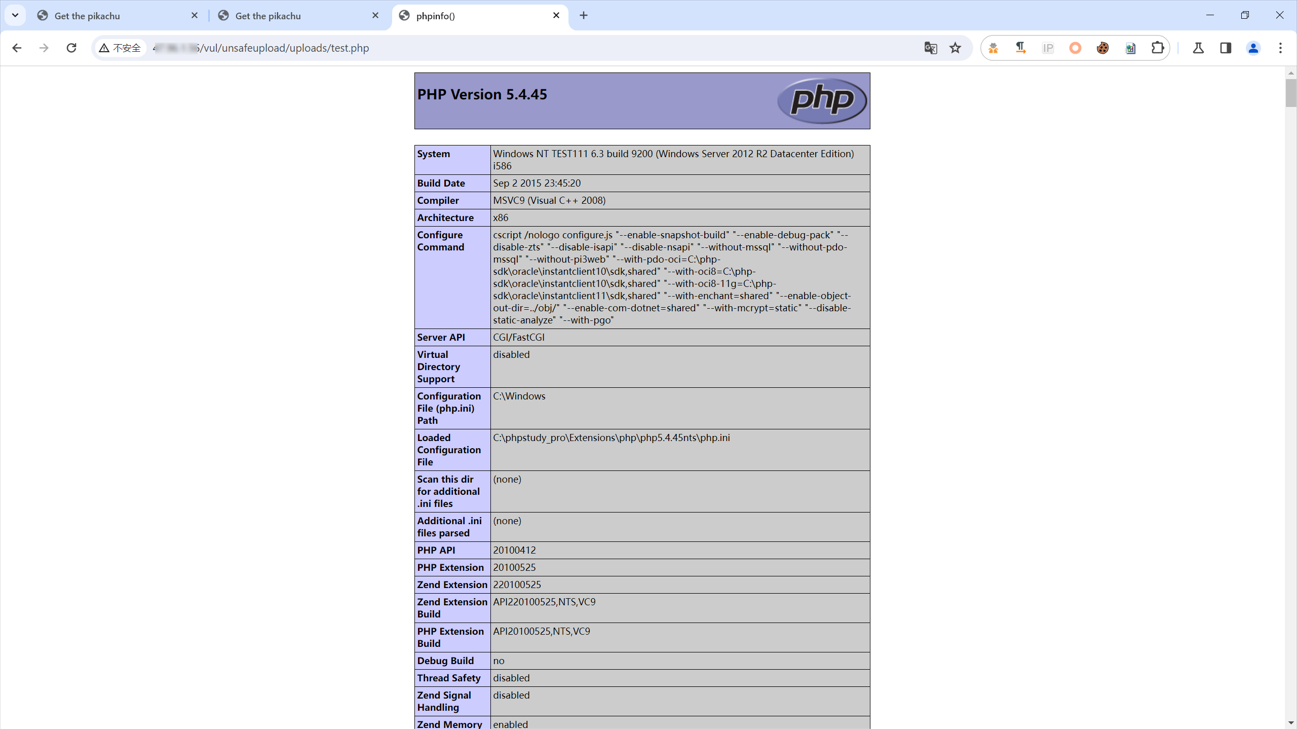Open the Extensions puzzle piece menu
This screenshot has height=729, width=1297.
click(1157, 48)
